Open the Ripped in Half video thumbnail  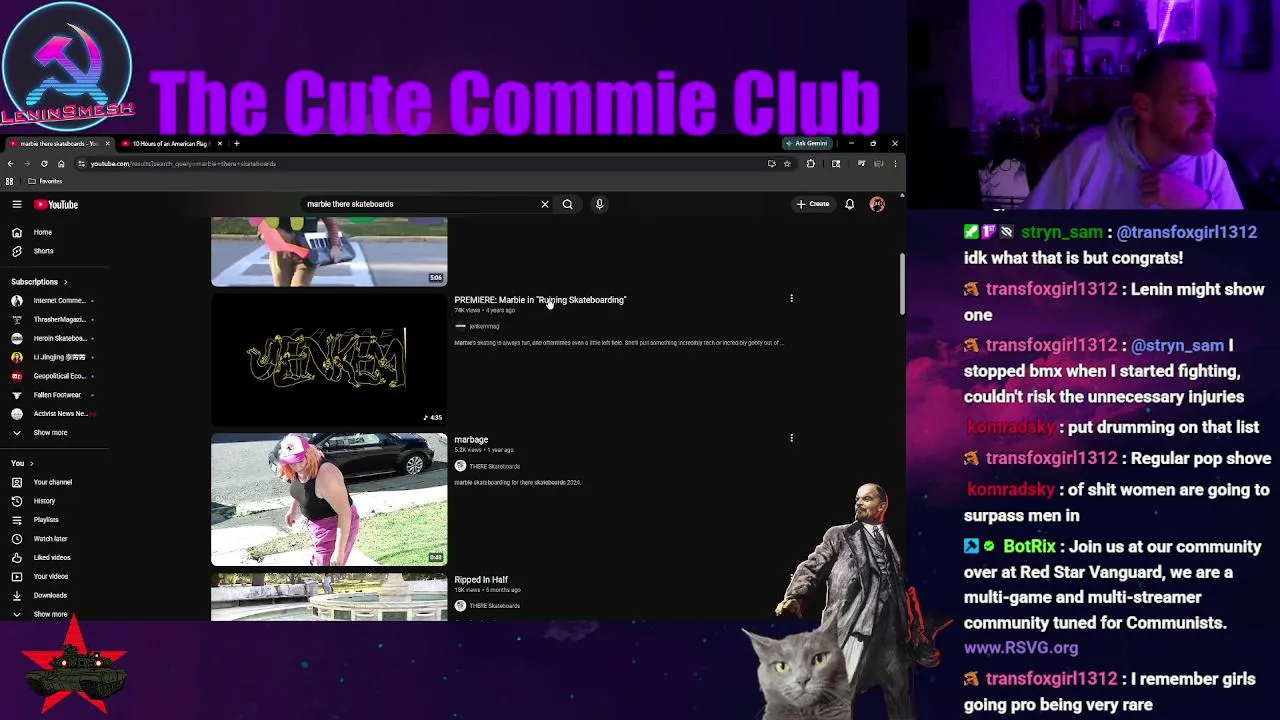[x=329, y=597]
